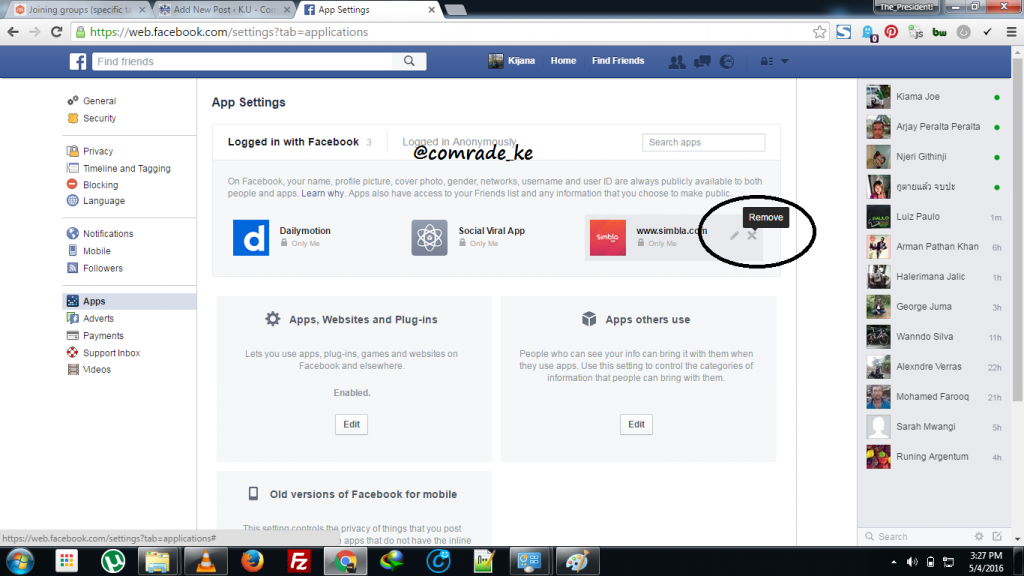Bookmark this page with the star icon
The width and height of the screenshot is (1024, 576).
pyautogui.click(x=820, y=32)
